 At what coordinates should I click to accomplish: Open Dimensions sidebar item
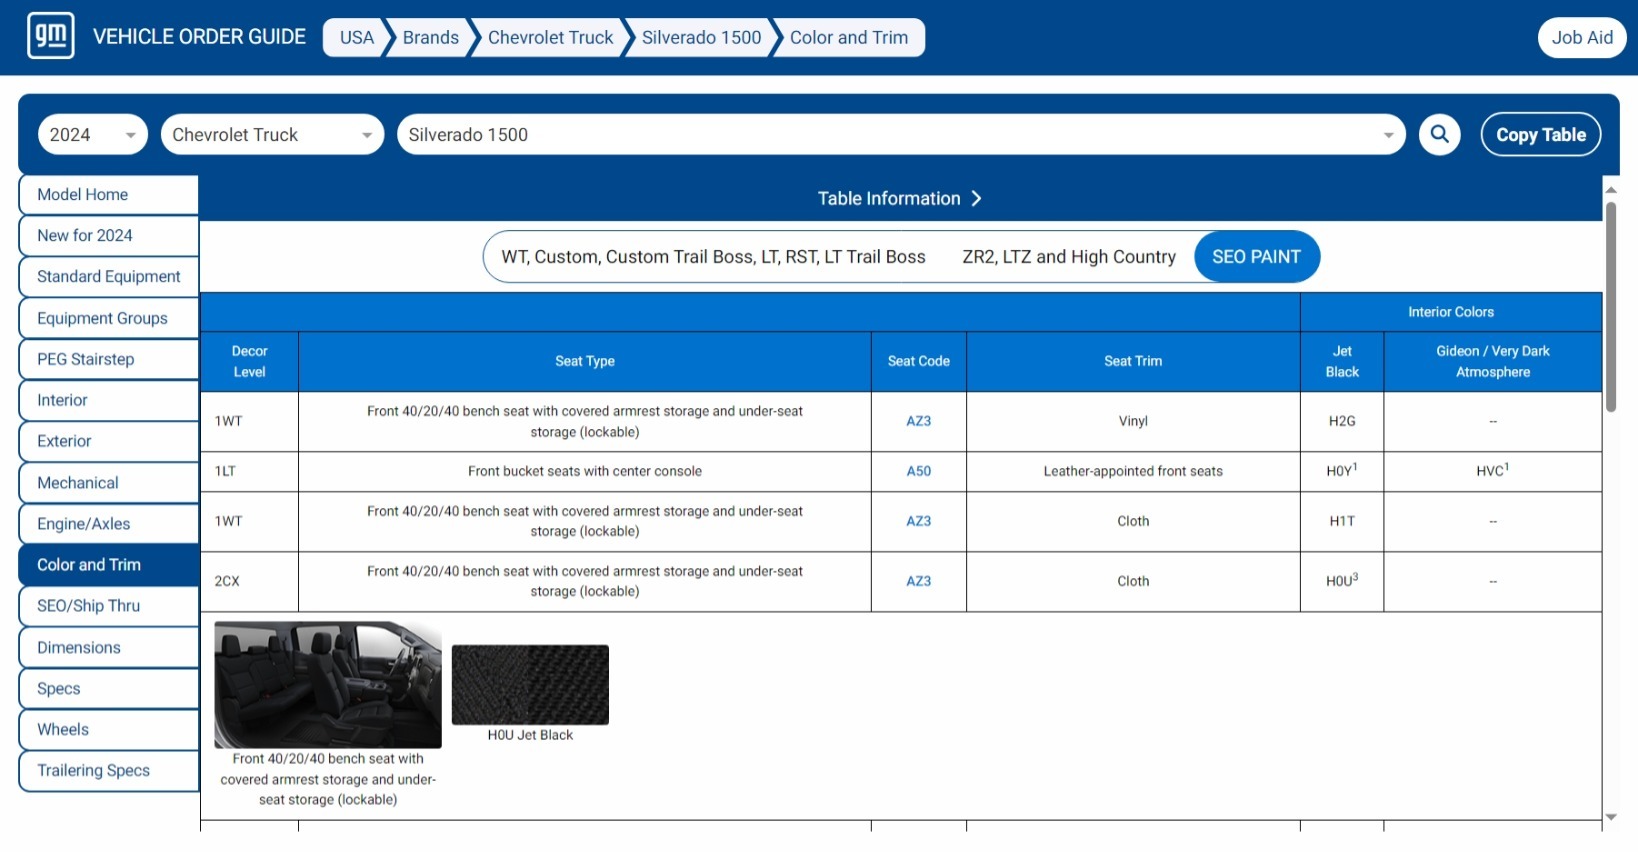(x=109, y=647)
